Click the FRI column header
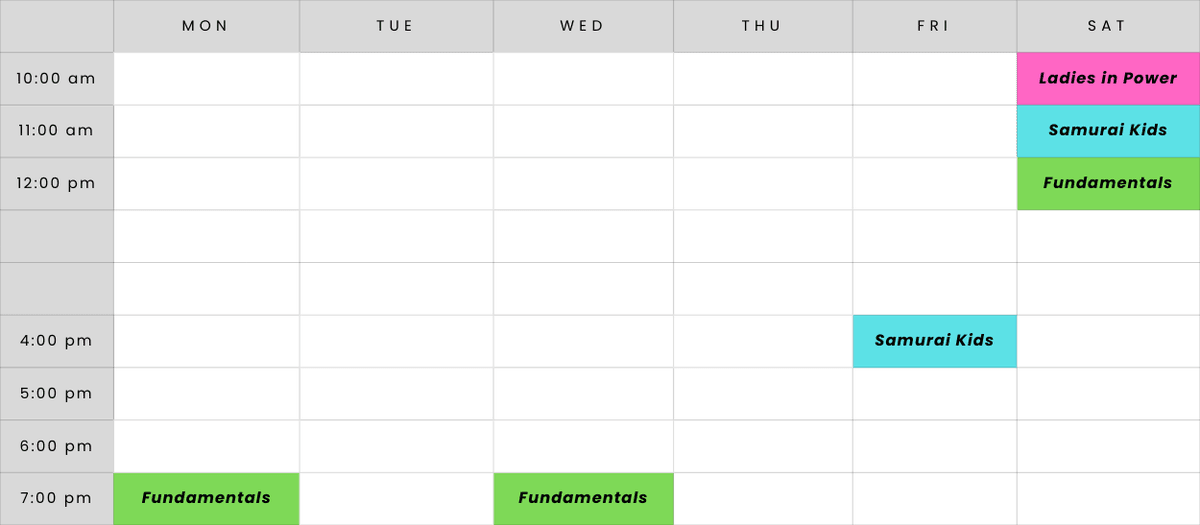Viewport: 1200px width, 525px height. click(x=934, y=26)
